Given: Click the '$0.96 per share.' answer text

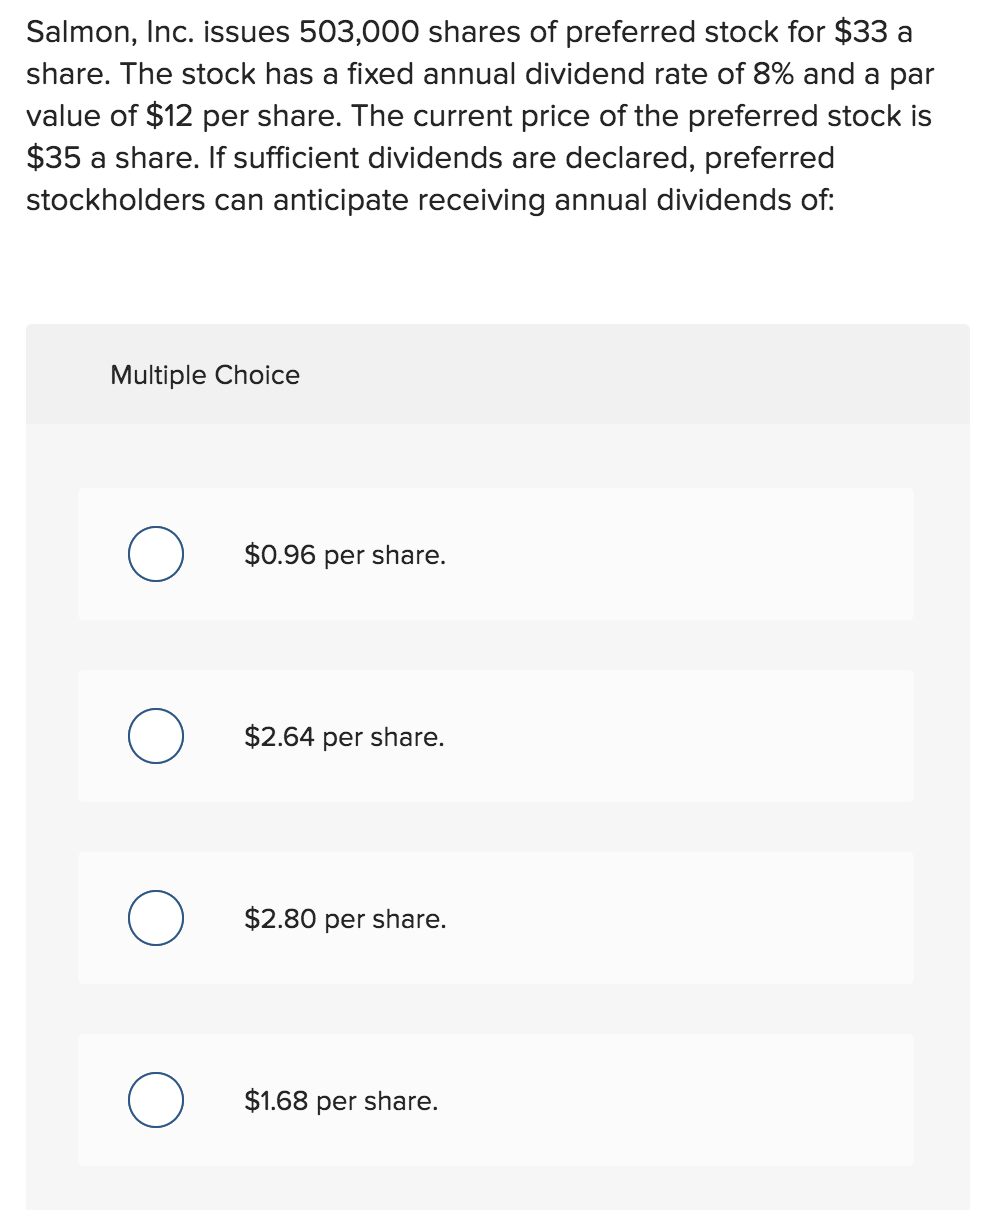Looking at the screenshot, I should coord(345,555).
